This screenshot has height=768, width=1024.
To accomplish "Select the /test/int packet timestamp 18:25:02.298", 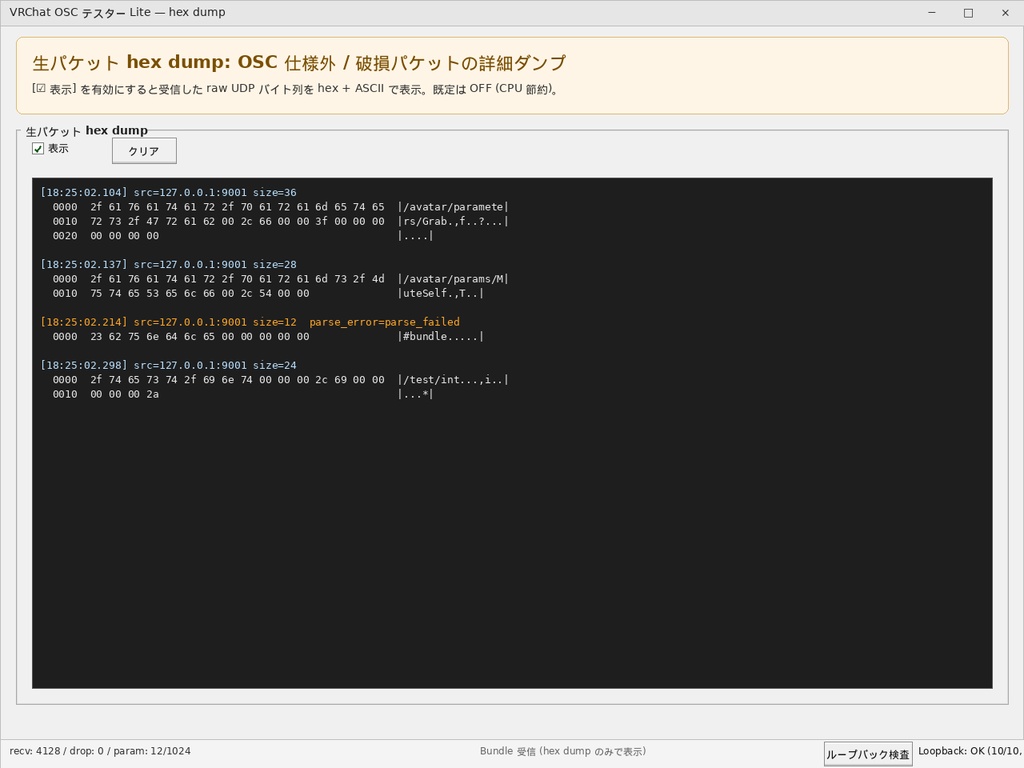I will pyautogui.click(x=83, y=365).
